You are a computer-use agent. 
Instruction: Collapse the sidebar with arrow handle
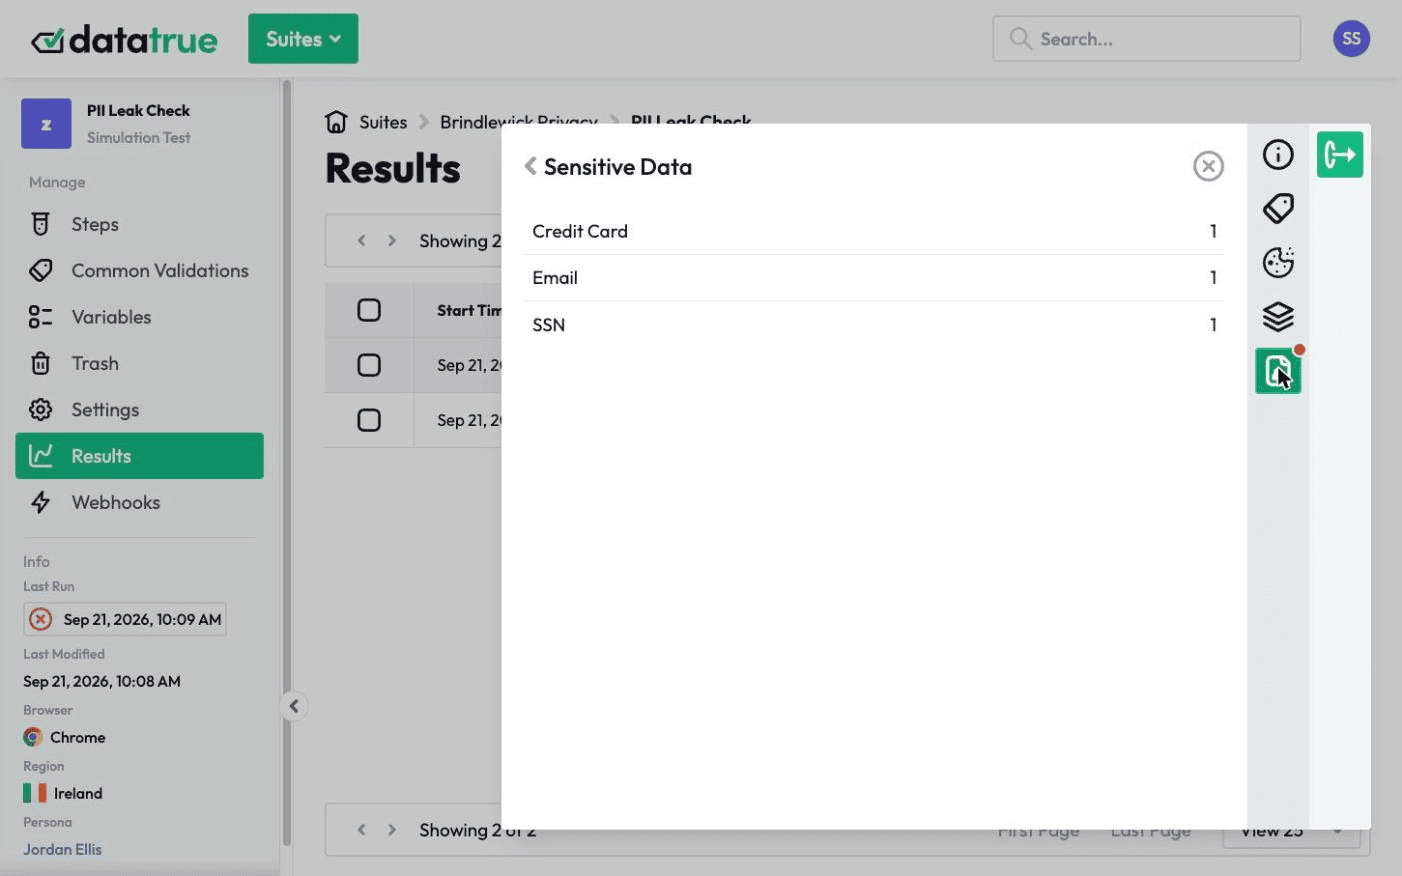click(x=293, y=706)
